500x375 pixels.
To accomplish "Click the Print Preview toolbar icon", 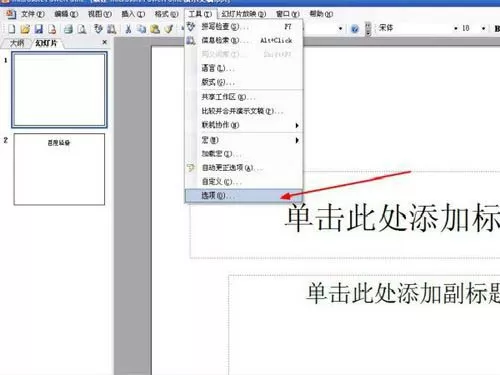I will point(82,29).
